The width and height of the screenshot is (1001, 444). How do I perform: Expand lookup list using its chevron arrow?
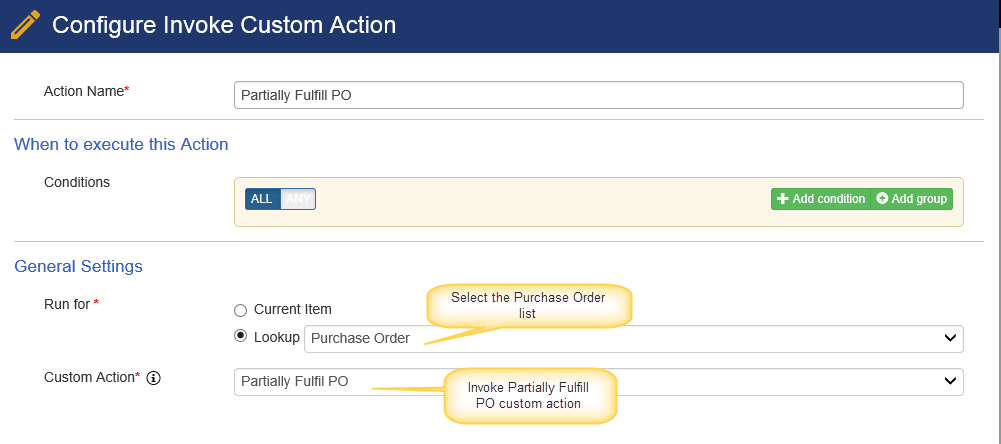point(950,337)
